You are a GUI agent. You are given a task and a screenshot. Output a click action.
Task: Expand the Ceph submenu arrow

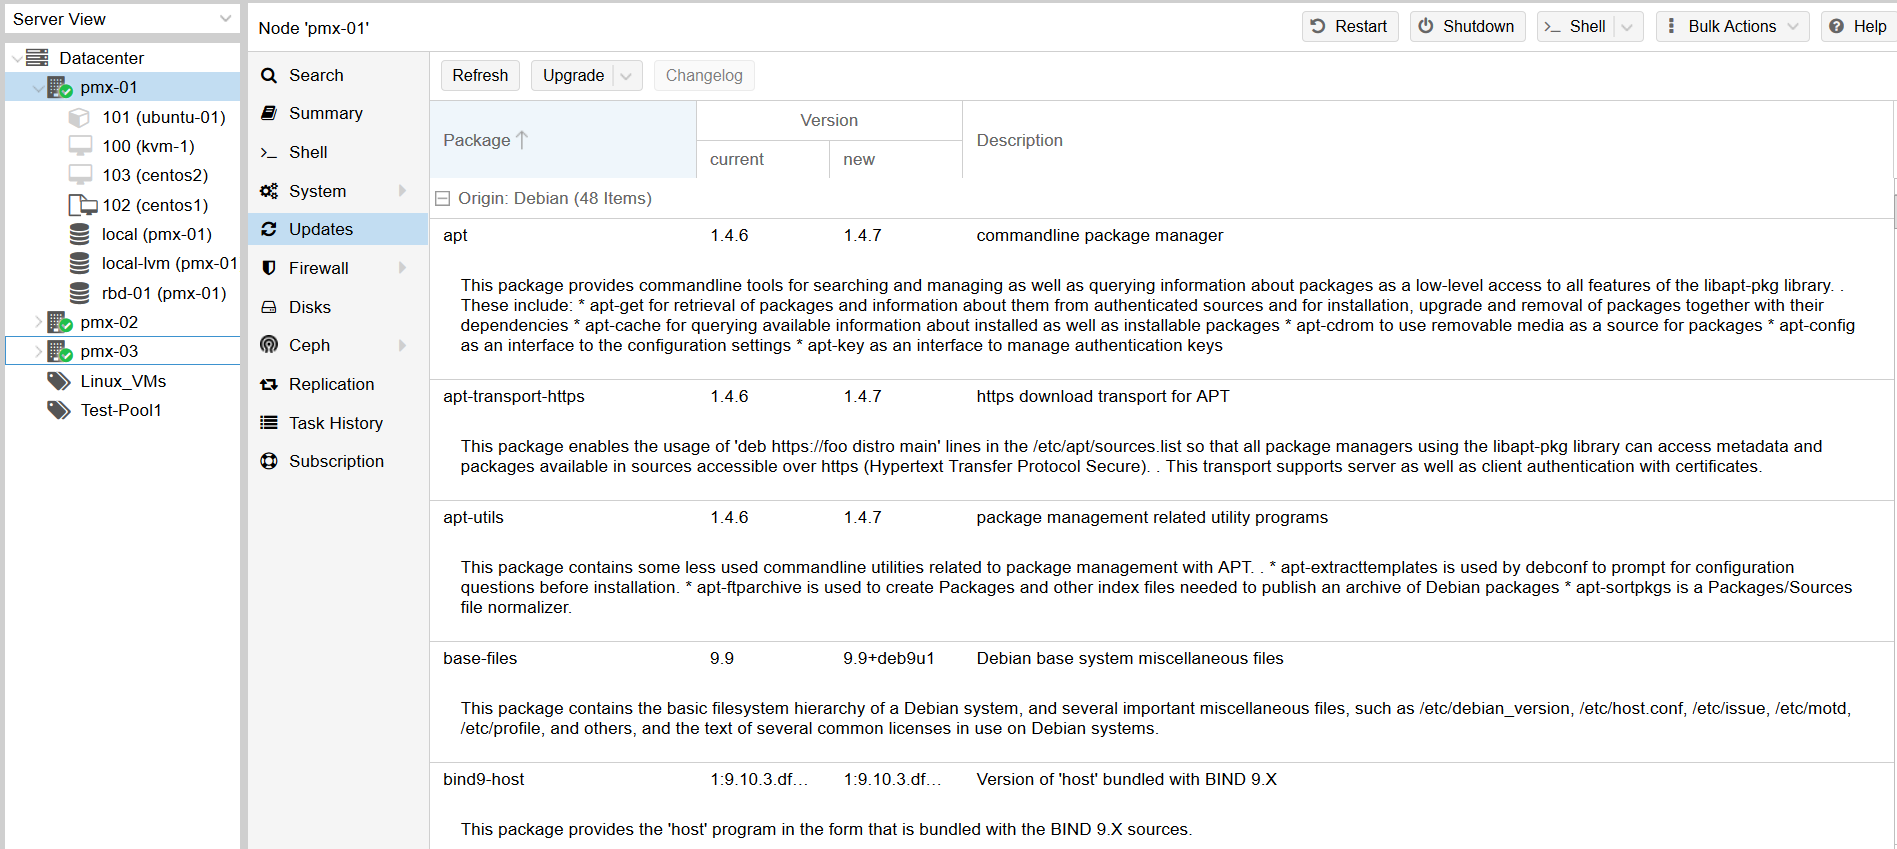pyautogui.click(x=403, y=345)
